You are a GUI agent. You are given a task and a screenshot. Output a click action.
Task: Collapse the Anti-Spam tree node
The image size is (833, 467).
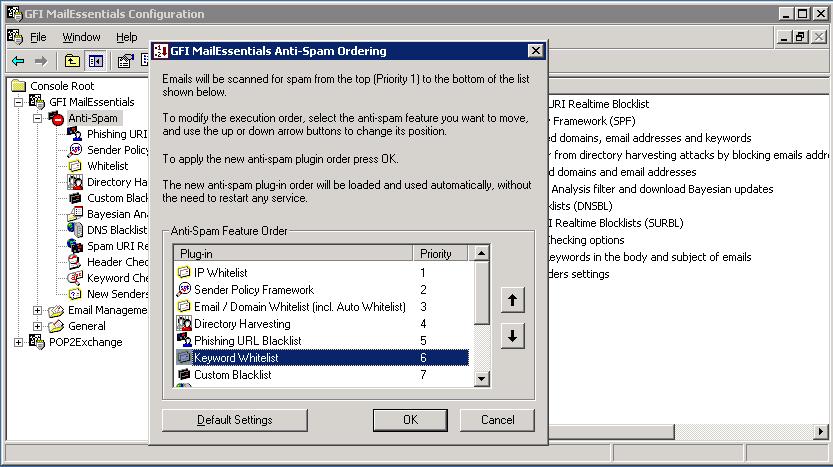(38, 118)
